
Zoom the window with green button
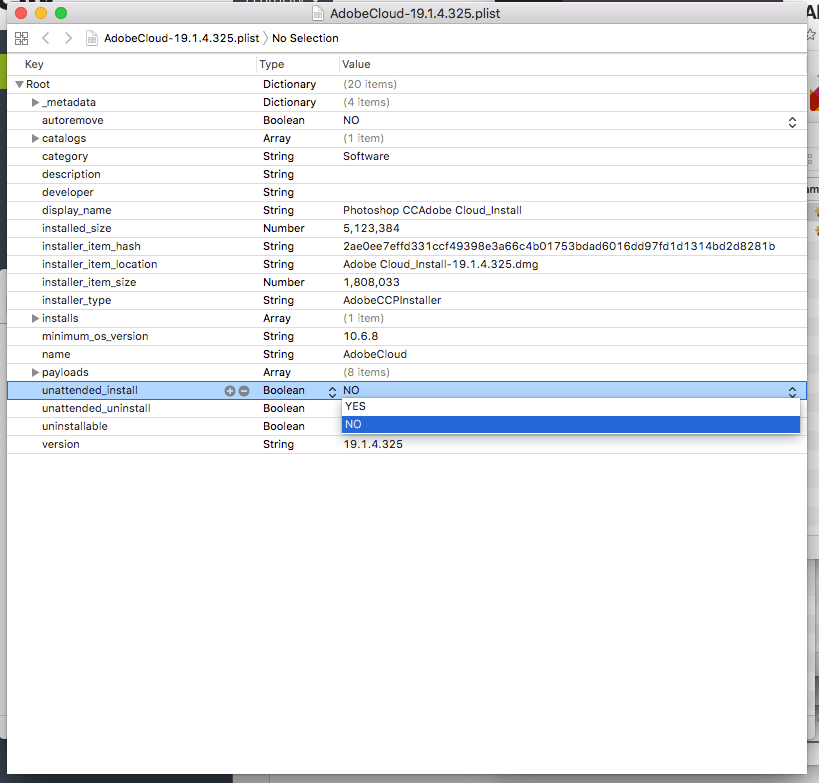point(61,13)
